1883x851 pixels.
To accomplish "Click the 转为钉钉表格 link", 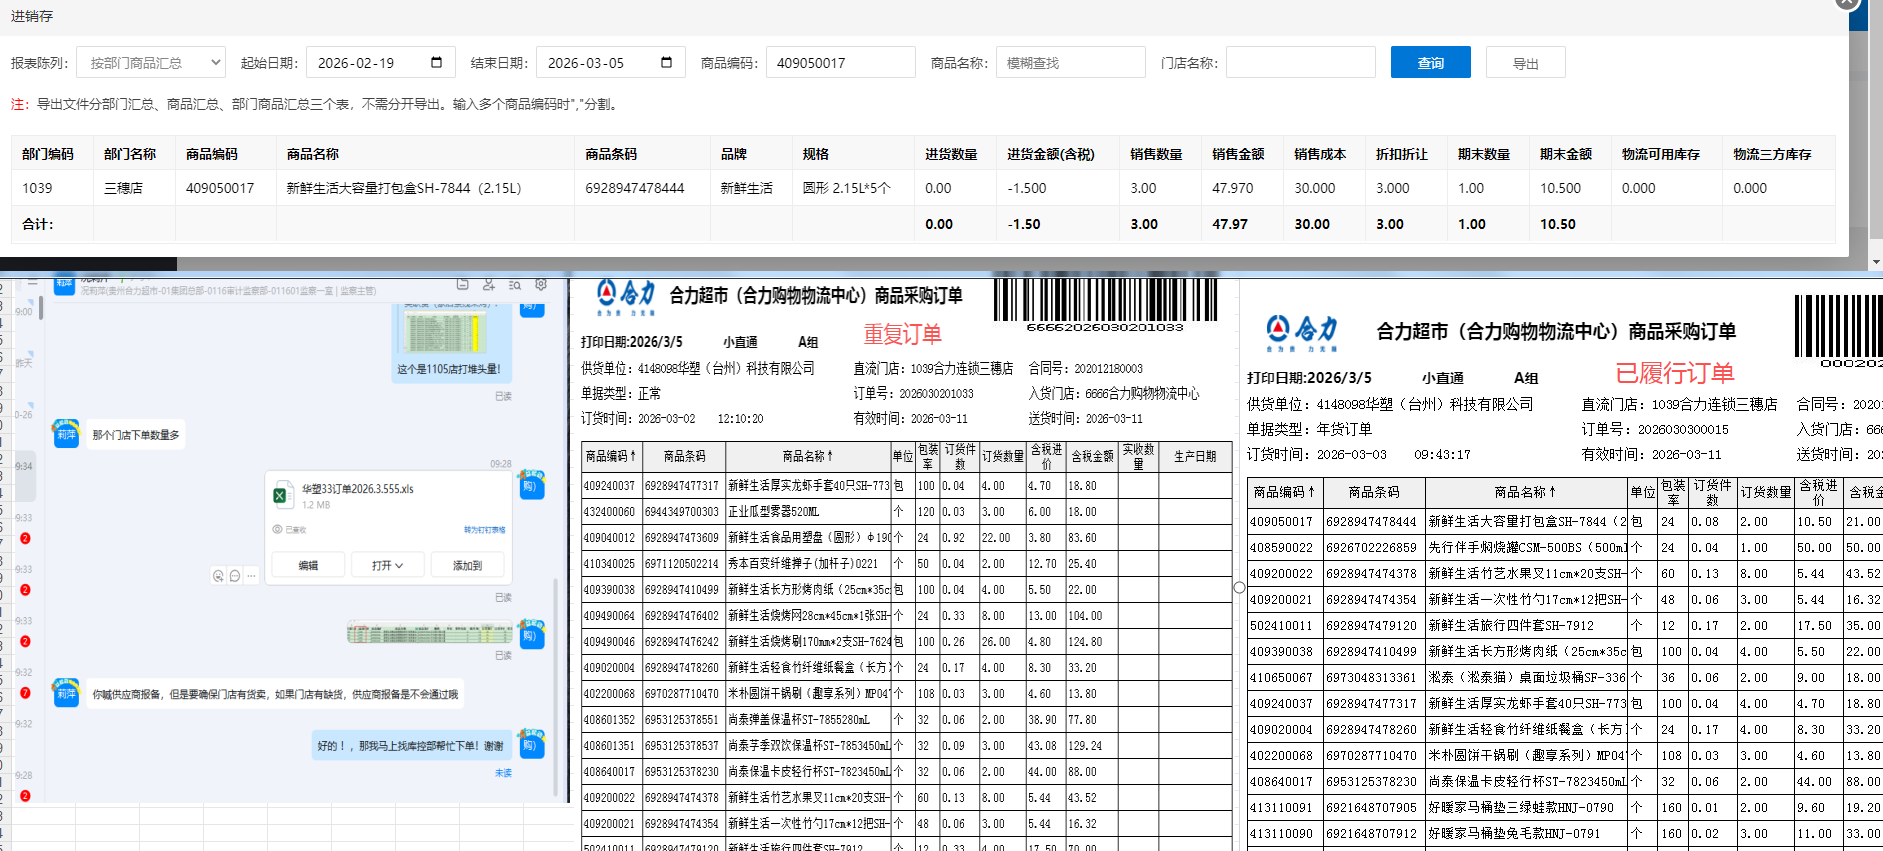I will [x=484, y=530].
